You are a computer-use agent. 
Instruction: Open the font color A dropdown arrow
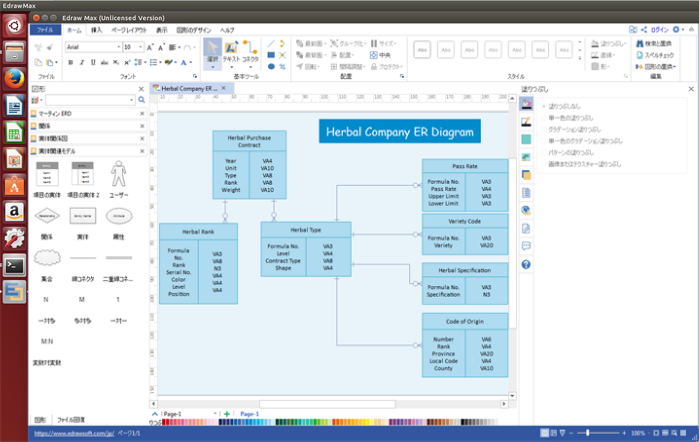[190, 62]
